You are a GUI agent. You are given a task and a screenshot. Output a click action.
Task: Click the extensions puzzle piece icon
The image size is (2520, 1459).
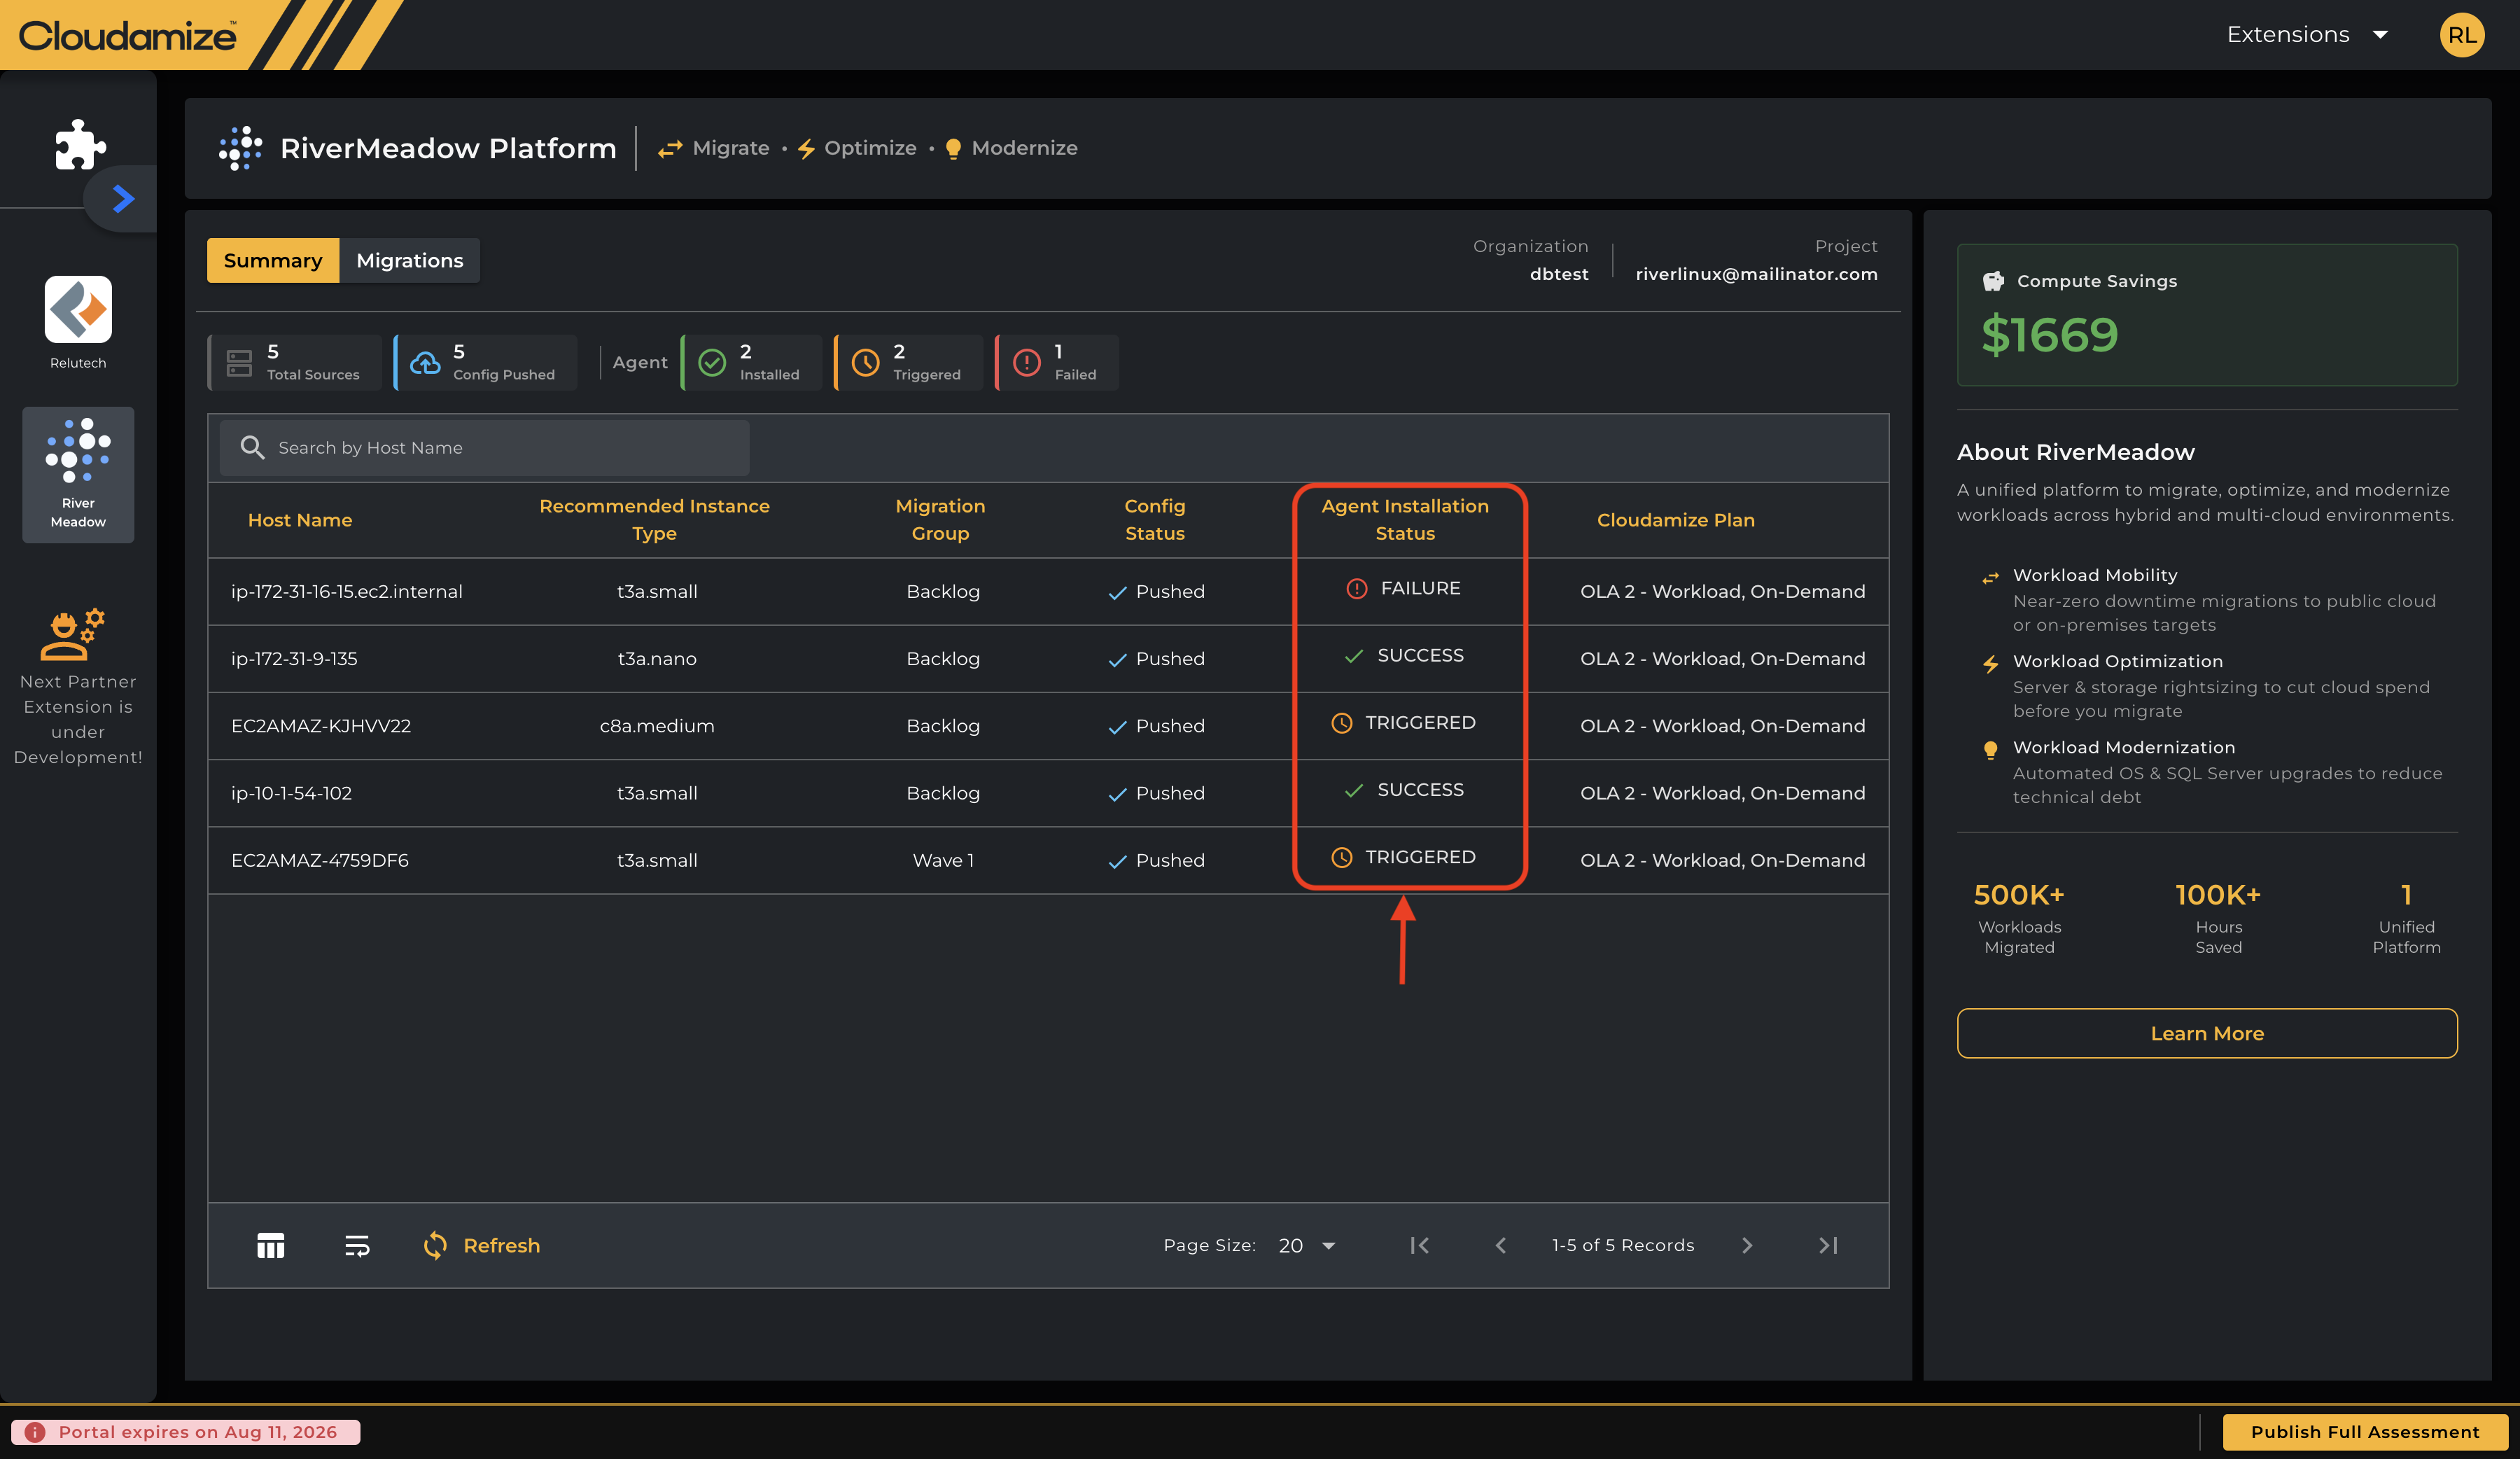[x=79, y=145]
